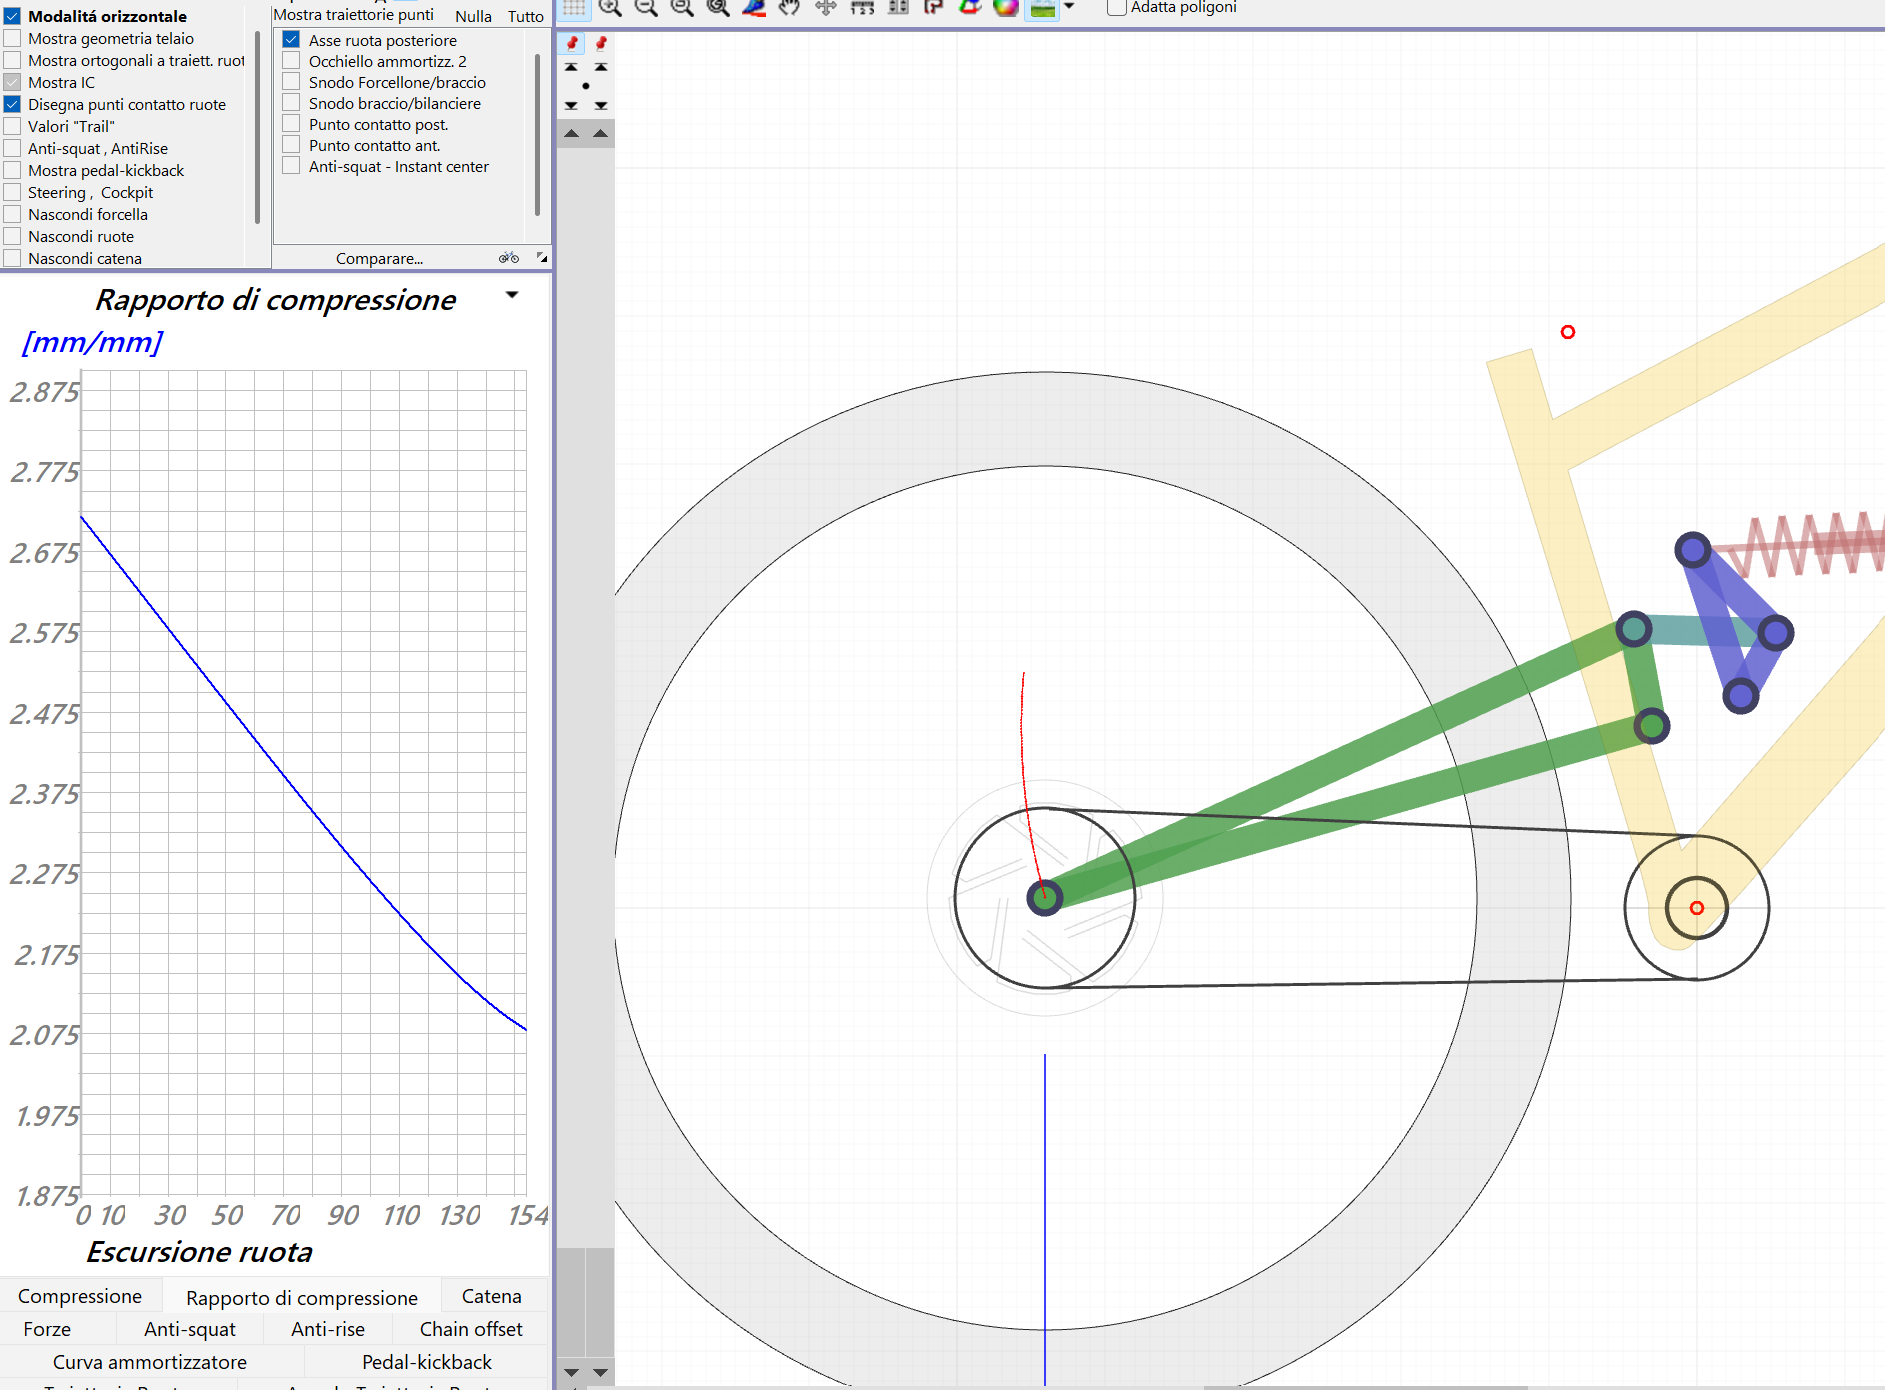
Task: Click the zoom in magnifier icon
Action: [x=610, y=8]
